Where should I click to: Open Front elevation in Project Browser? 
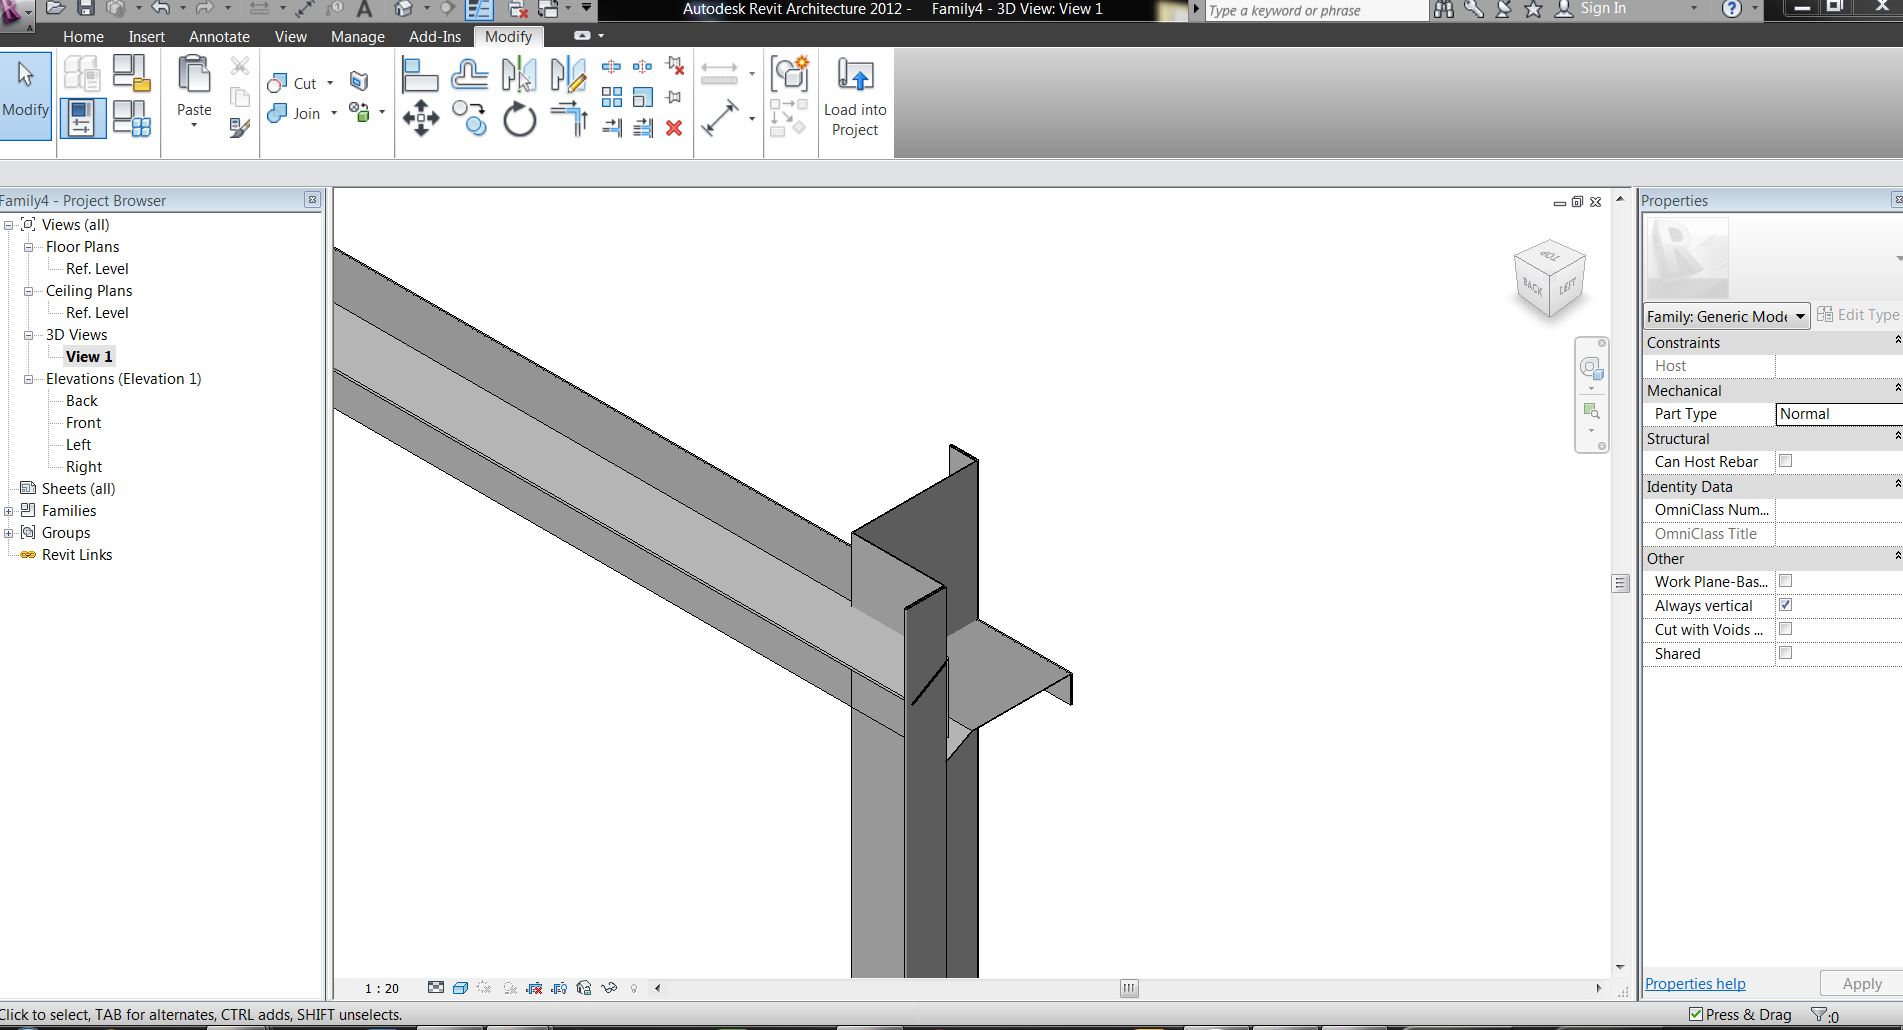[83, 423]
